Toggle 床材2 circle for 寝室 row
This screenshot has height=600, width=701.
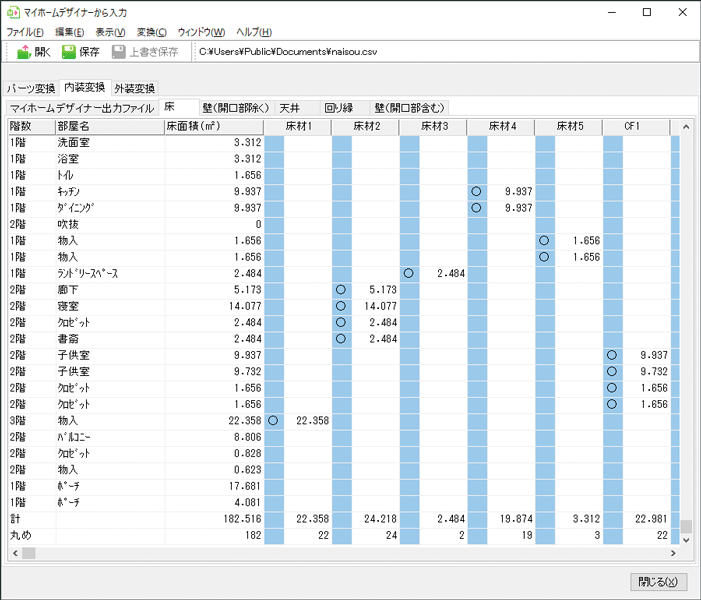[x=341, y=306]
